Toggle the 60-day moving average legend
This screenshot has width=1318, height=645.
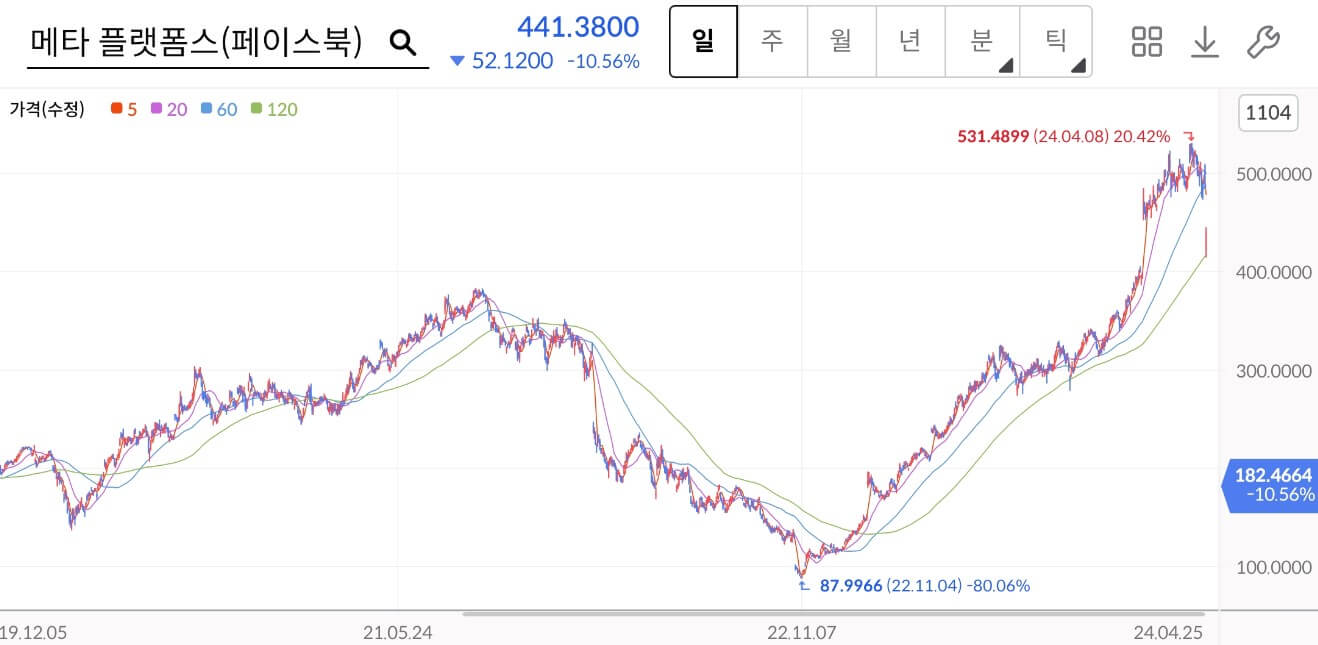pos(219,109)
